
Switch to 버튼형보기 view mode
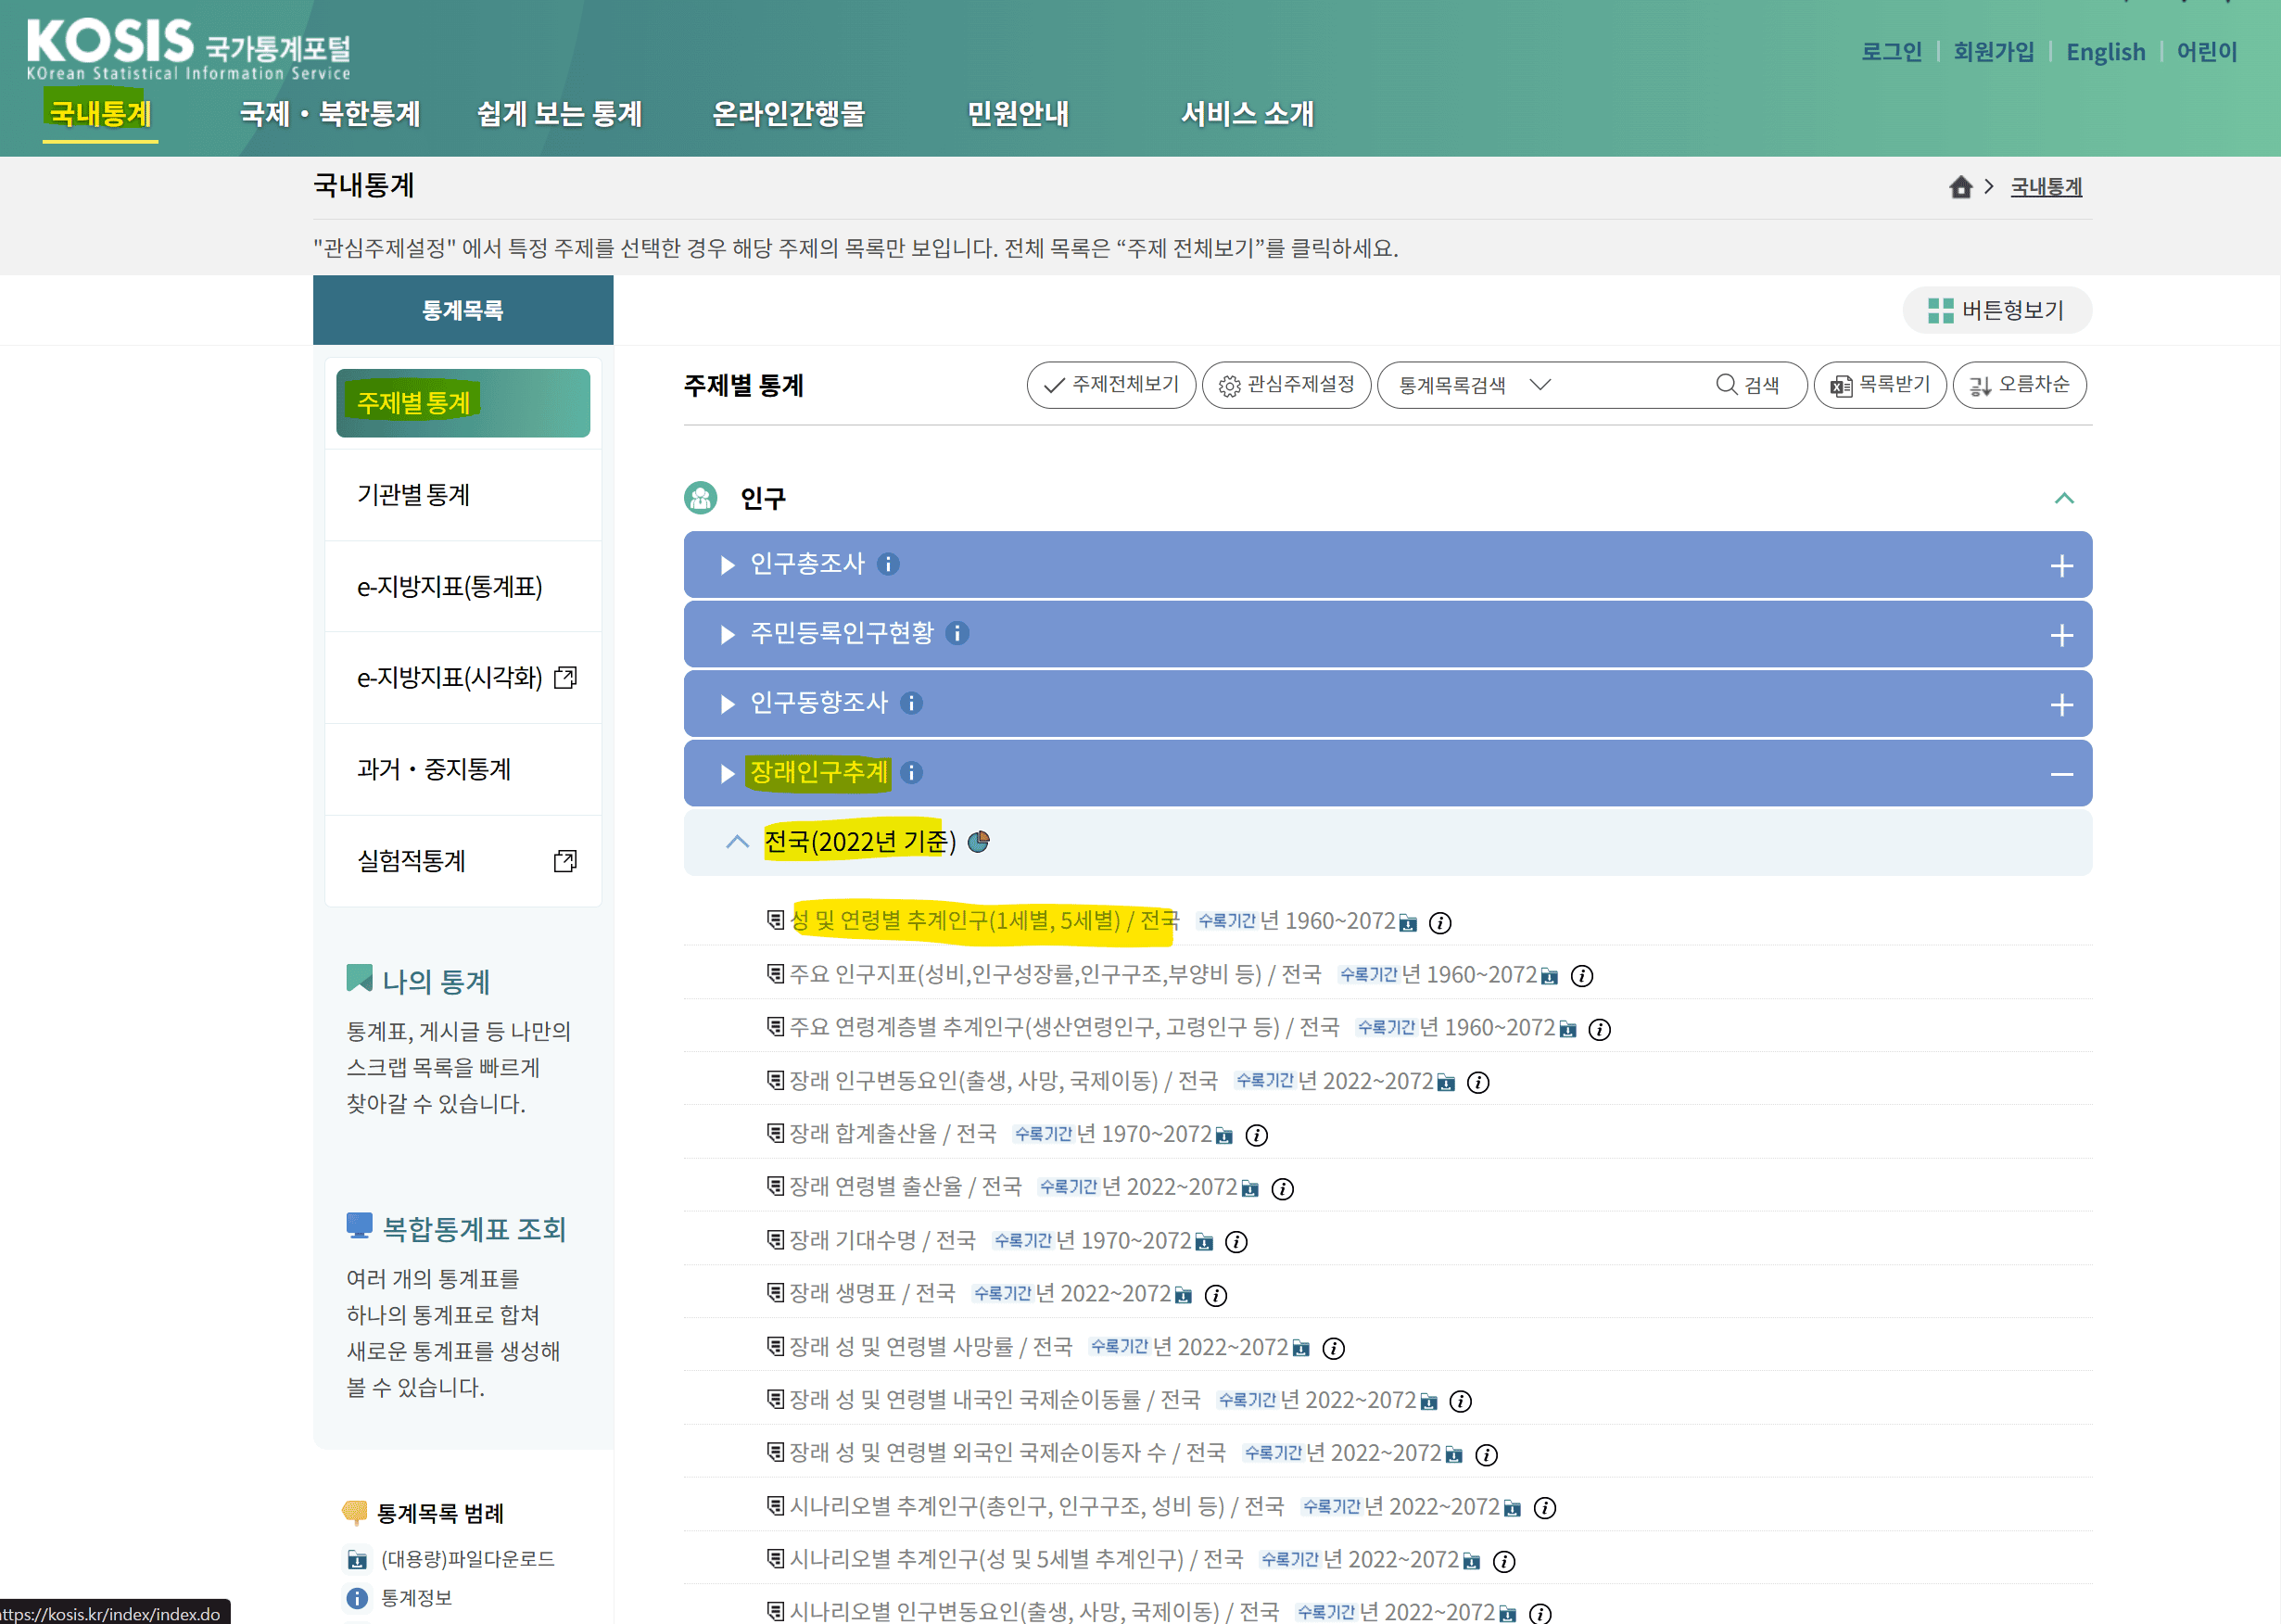point(1996,311)
